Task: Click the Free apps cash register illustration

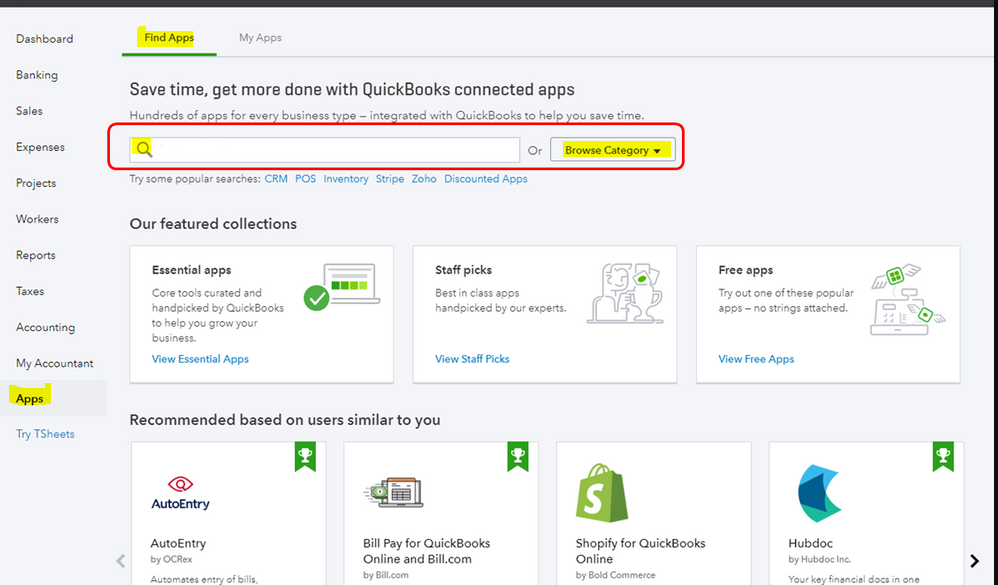Action: click(x=906, y=298)
